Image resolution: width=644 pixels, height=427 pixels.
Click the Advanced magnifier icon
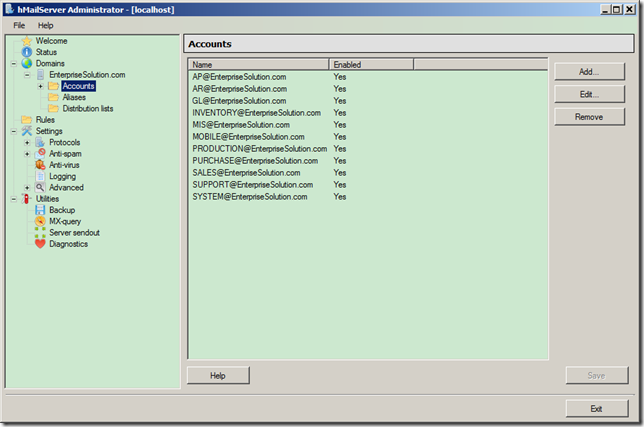[40, 187]
